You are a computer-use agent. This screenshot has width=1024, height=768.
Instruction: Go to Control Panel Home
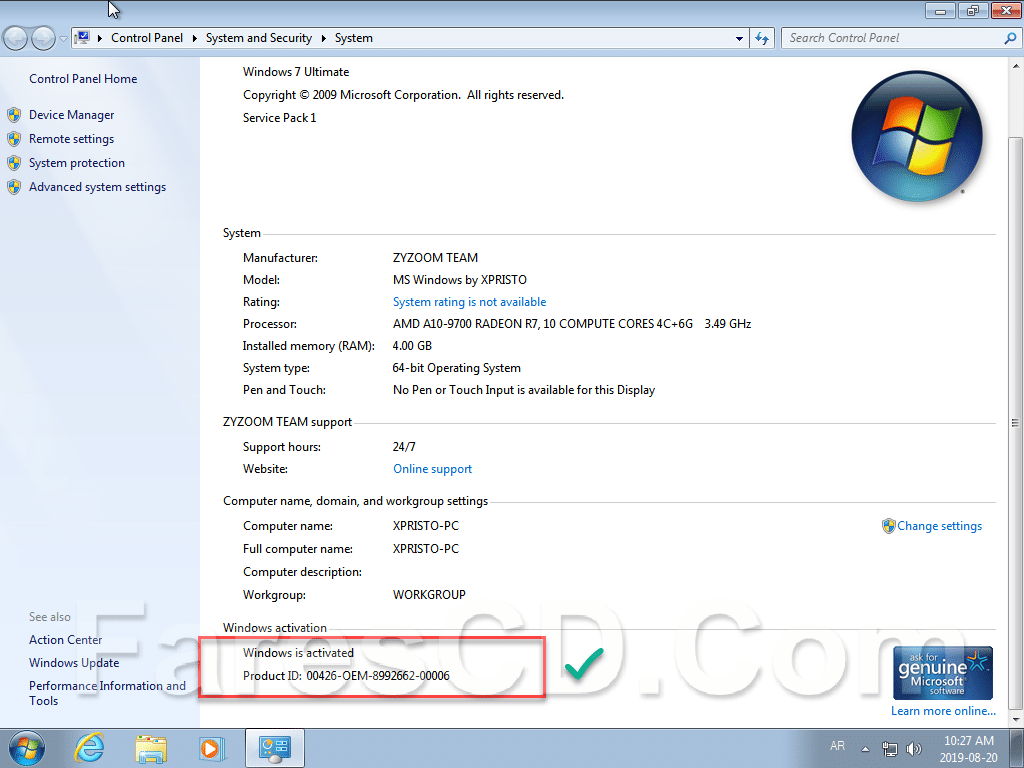coord(83,79)
